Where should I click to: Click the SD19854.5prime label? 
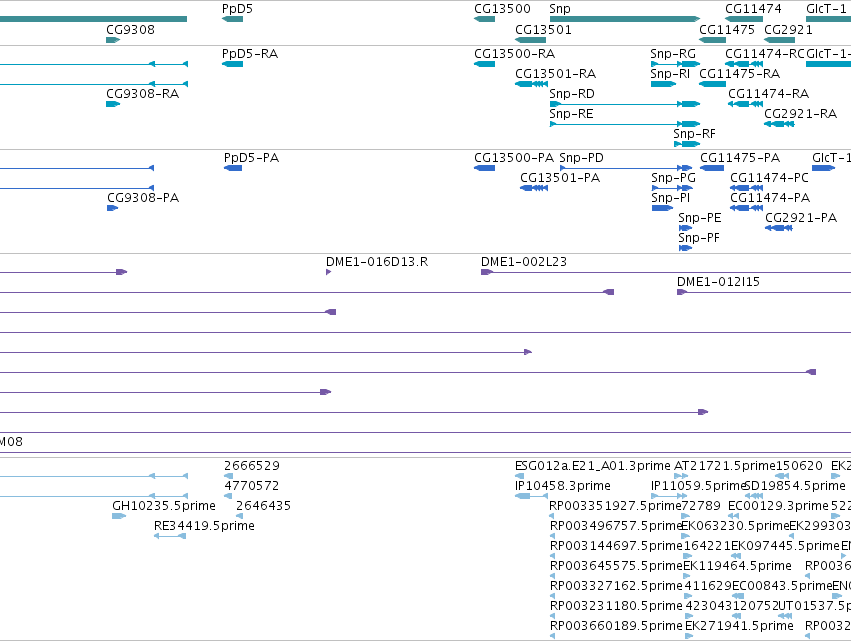point(795,486)
